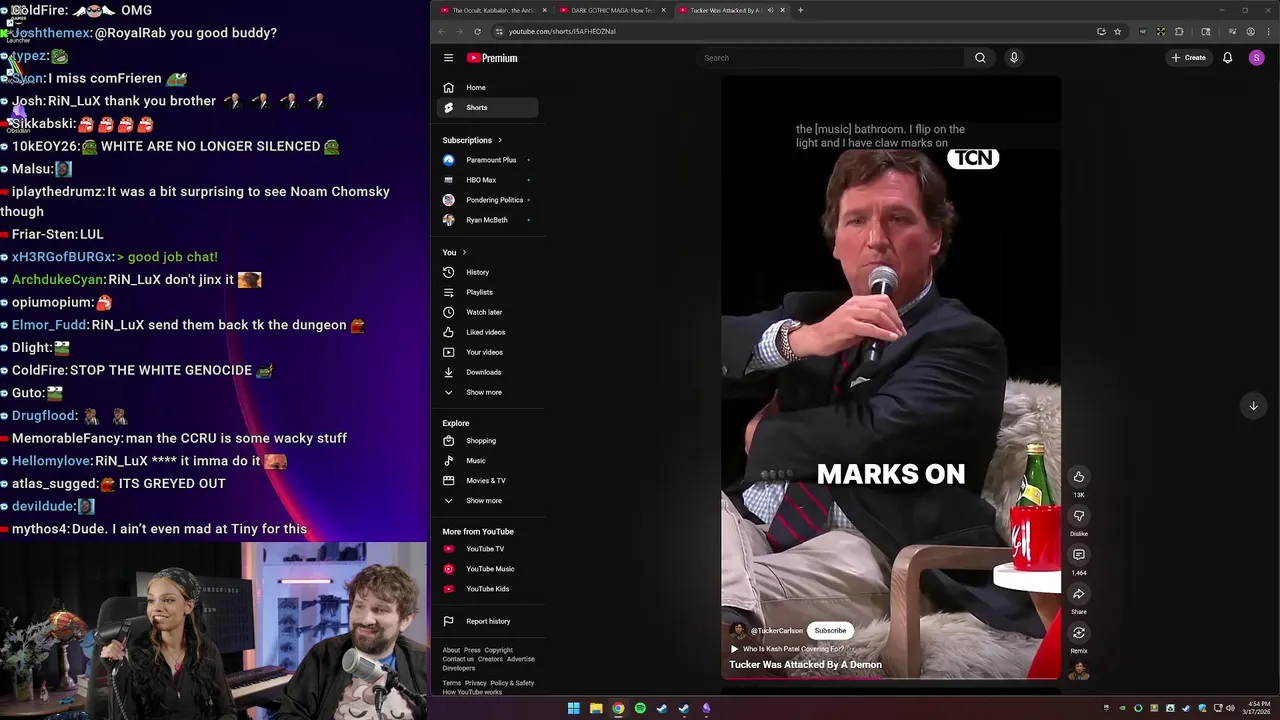1280x720 pixels.
Task: Reload the browser page
Action: pyautogui.click(x=477, y=31)
